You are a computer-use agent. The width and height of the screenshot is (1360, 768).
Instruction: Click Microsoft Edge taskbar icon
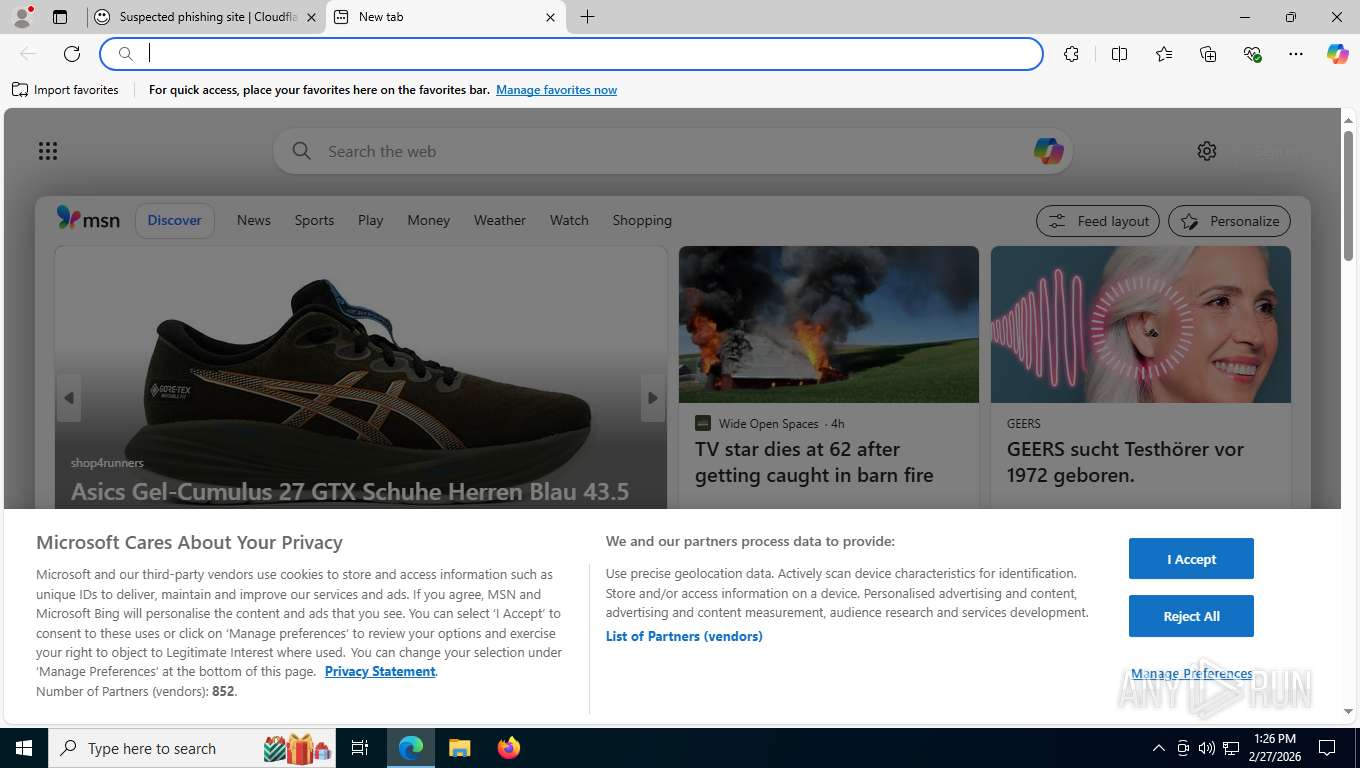tap(411, 748)
